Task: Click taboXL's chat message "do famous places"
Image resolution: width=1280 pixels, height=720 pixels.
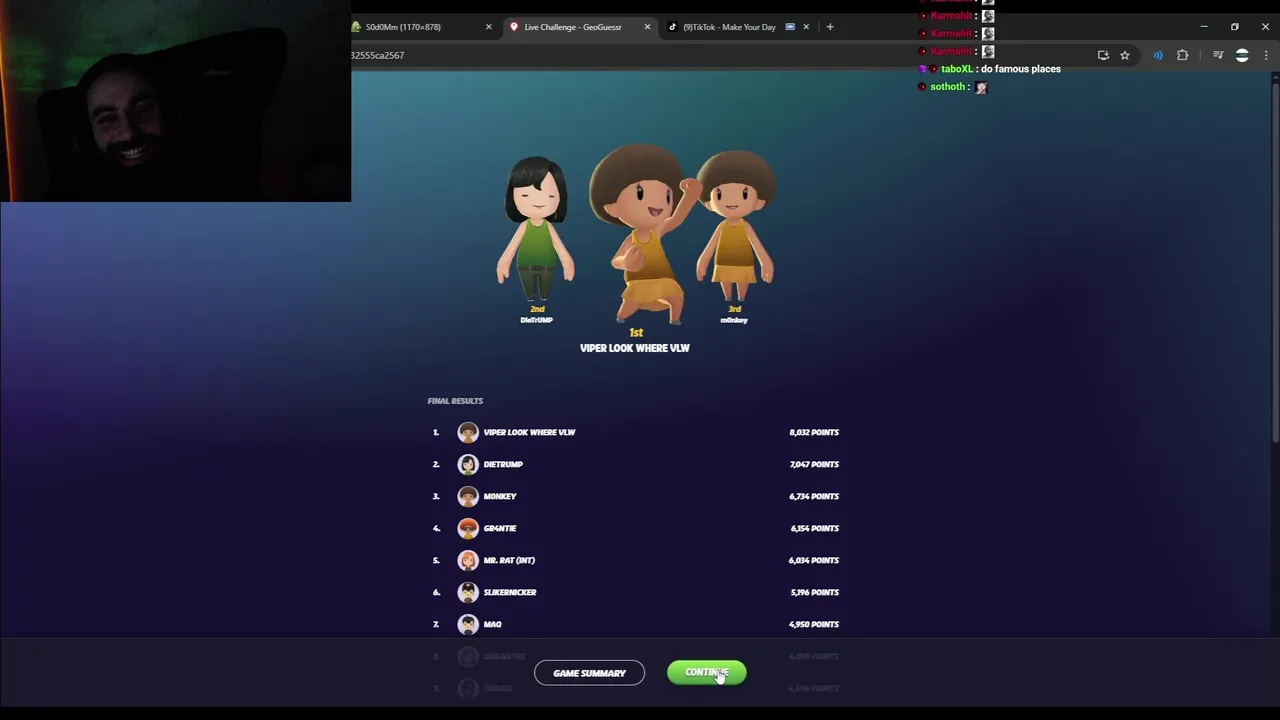Action: point(1020,69)
